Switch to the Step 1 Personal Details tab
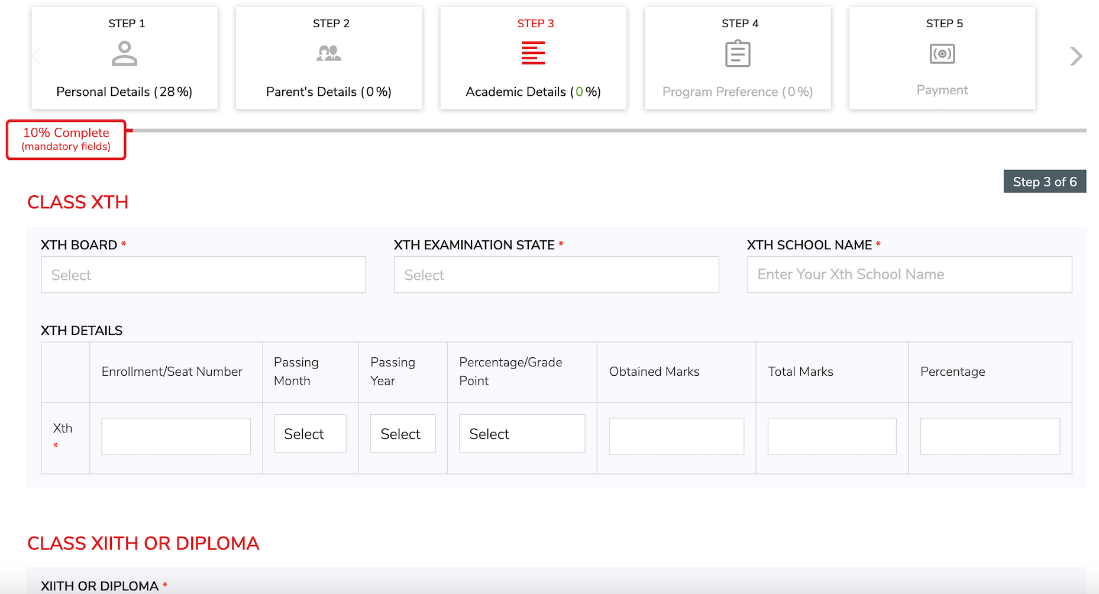 click(125, 58)
